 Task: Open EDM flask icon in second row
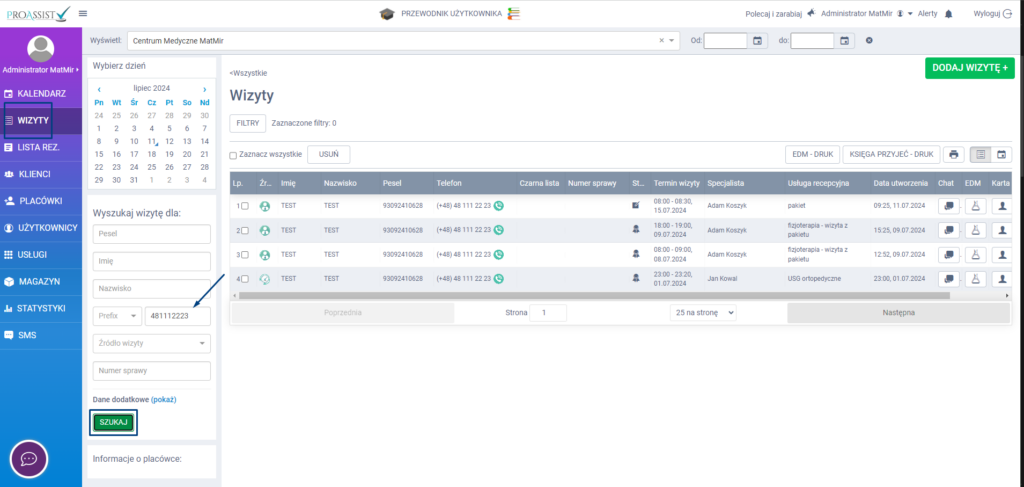(x=974, y=230)
